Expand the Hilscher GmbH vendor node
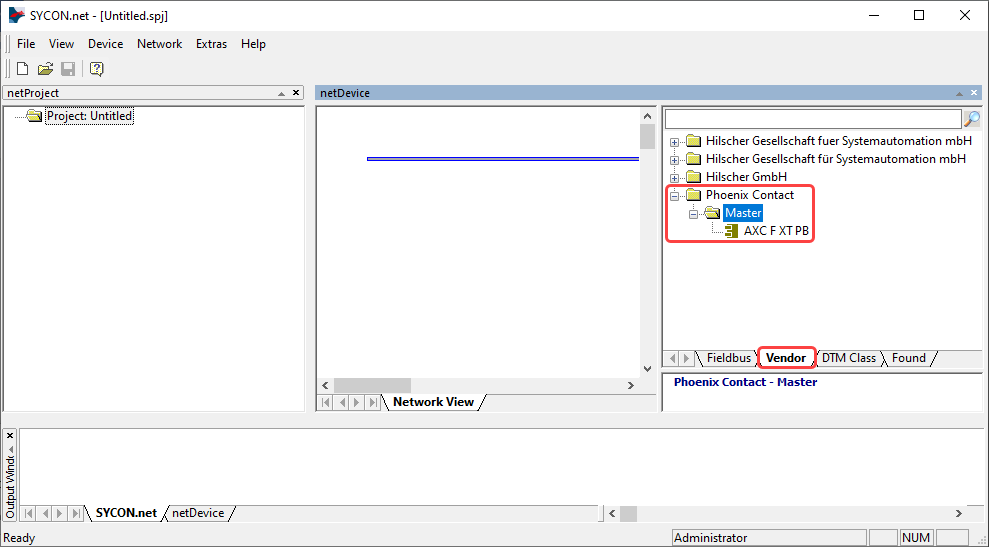The image size is (989, 547). (x=674, y=178)
